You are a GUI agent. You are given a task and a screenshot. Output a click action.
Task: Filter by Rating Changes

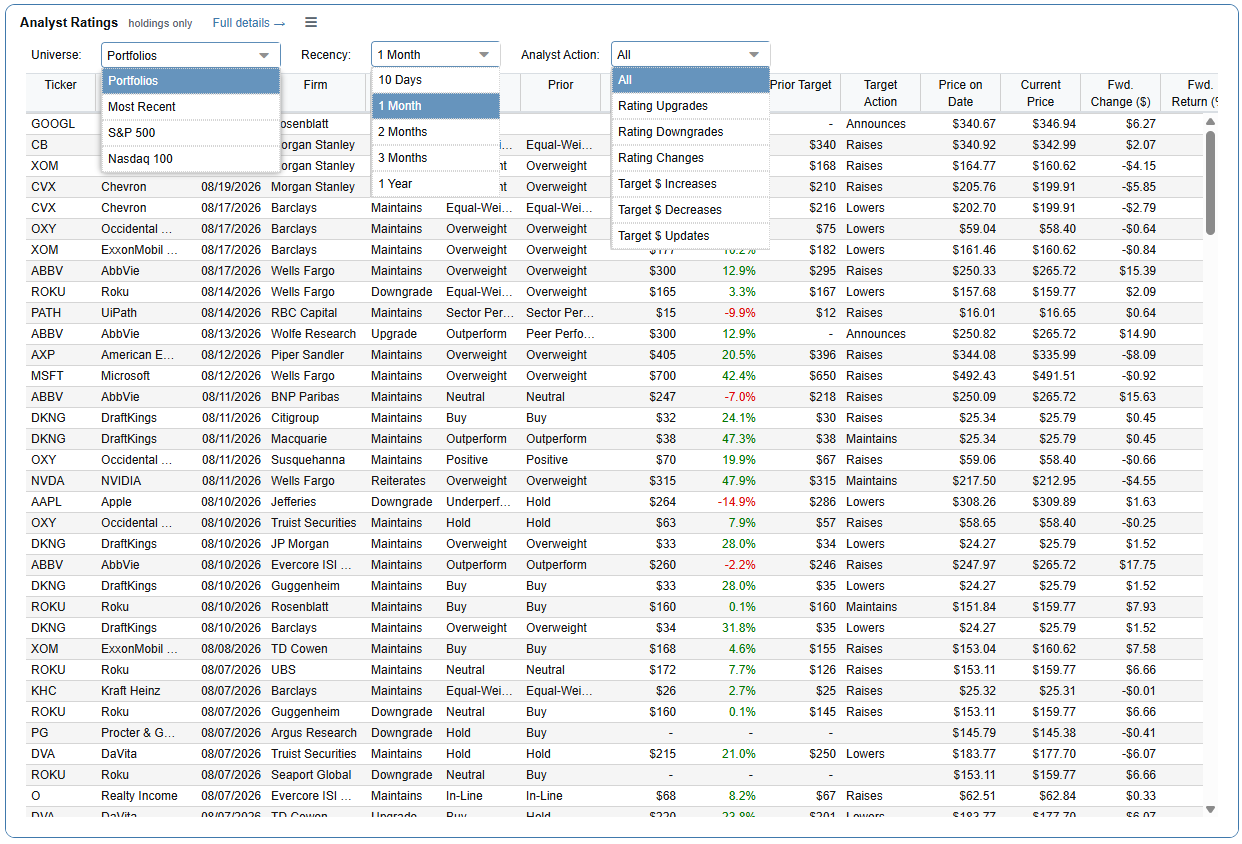pos(690,158)
